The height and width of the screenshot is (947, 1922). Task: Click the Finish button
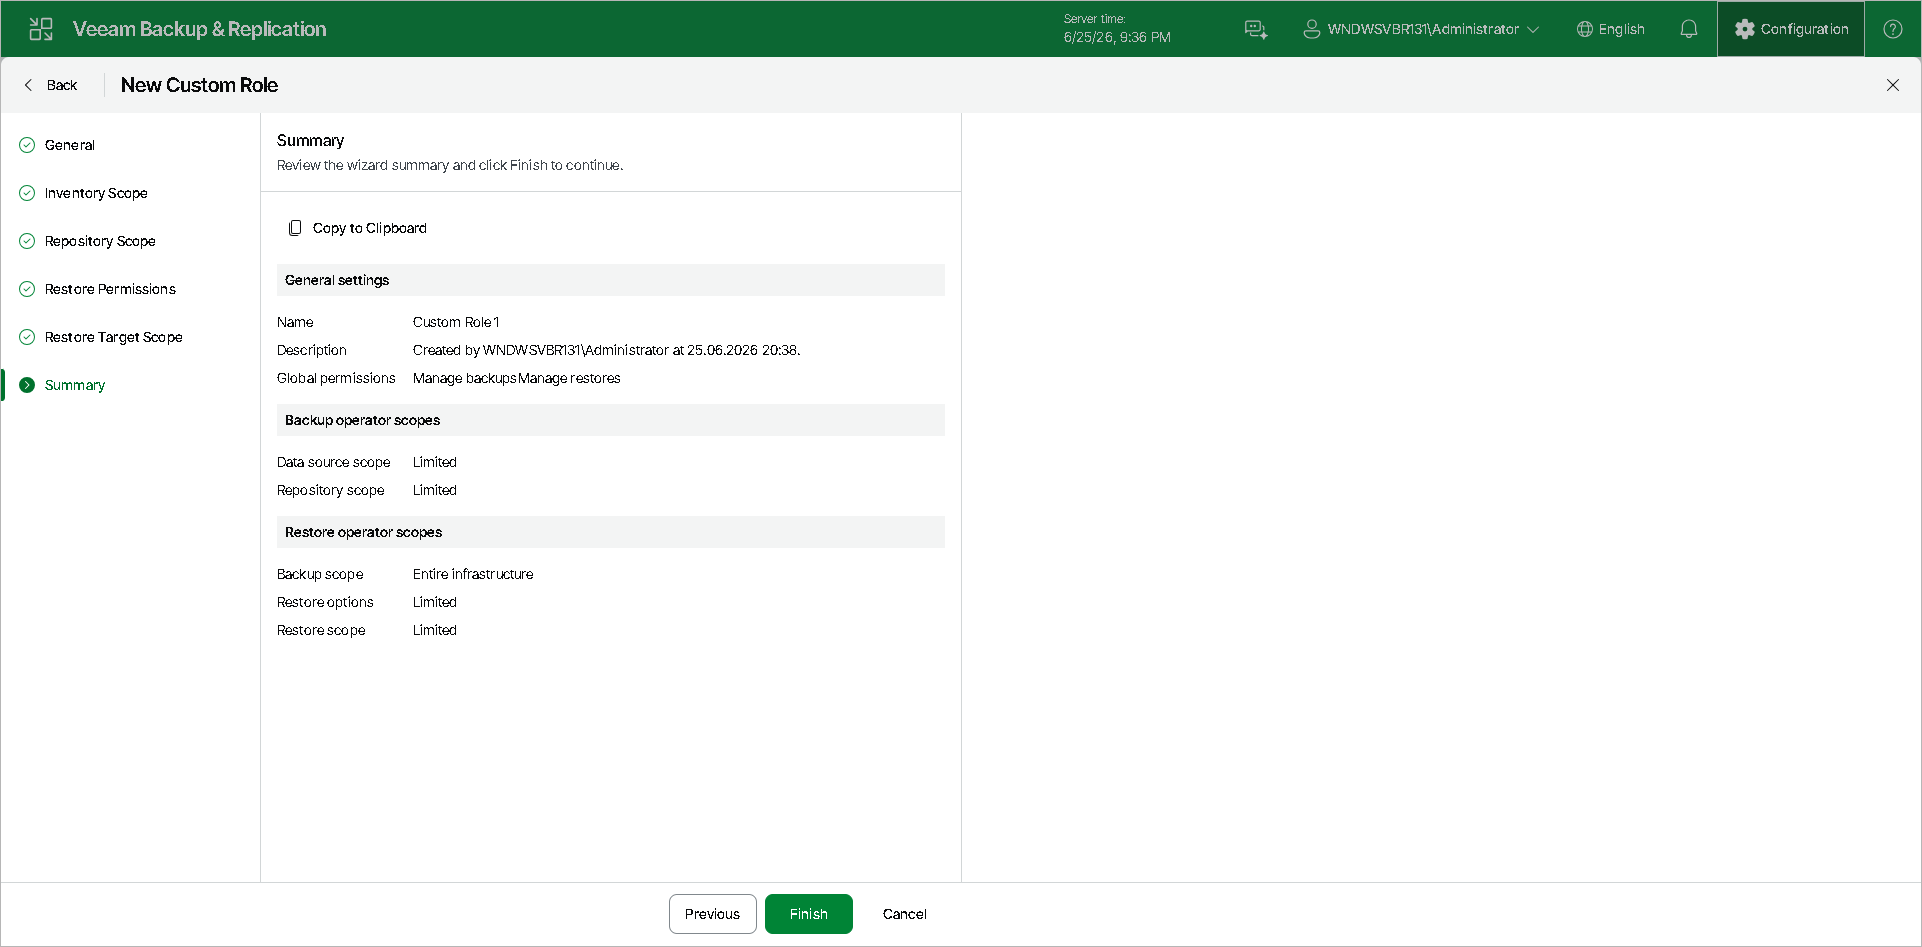[x=809, y=914]
